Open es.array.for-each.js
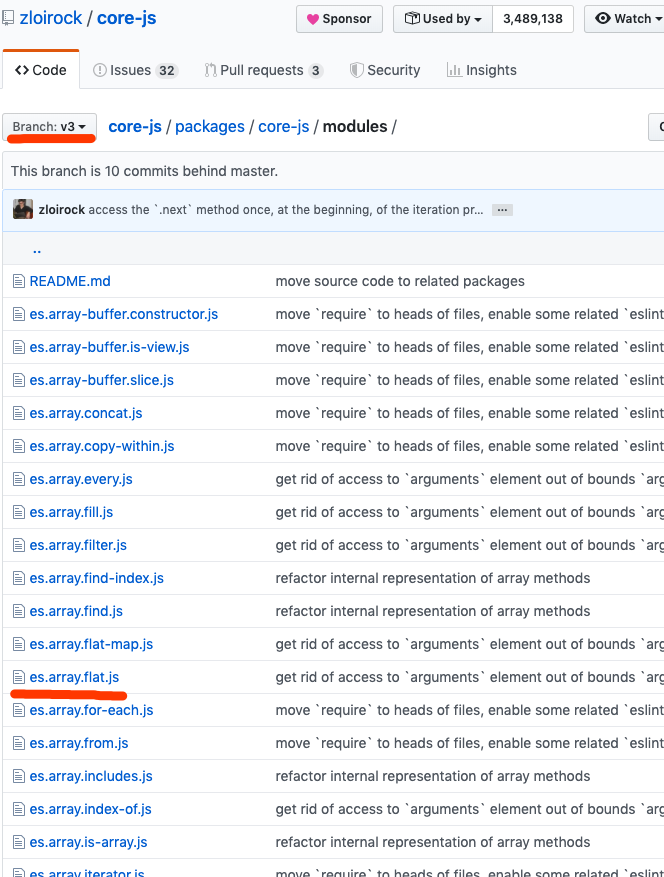Image resolution: width=664 pixels, height=877 pixels. [91, 710]
